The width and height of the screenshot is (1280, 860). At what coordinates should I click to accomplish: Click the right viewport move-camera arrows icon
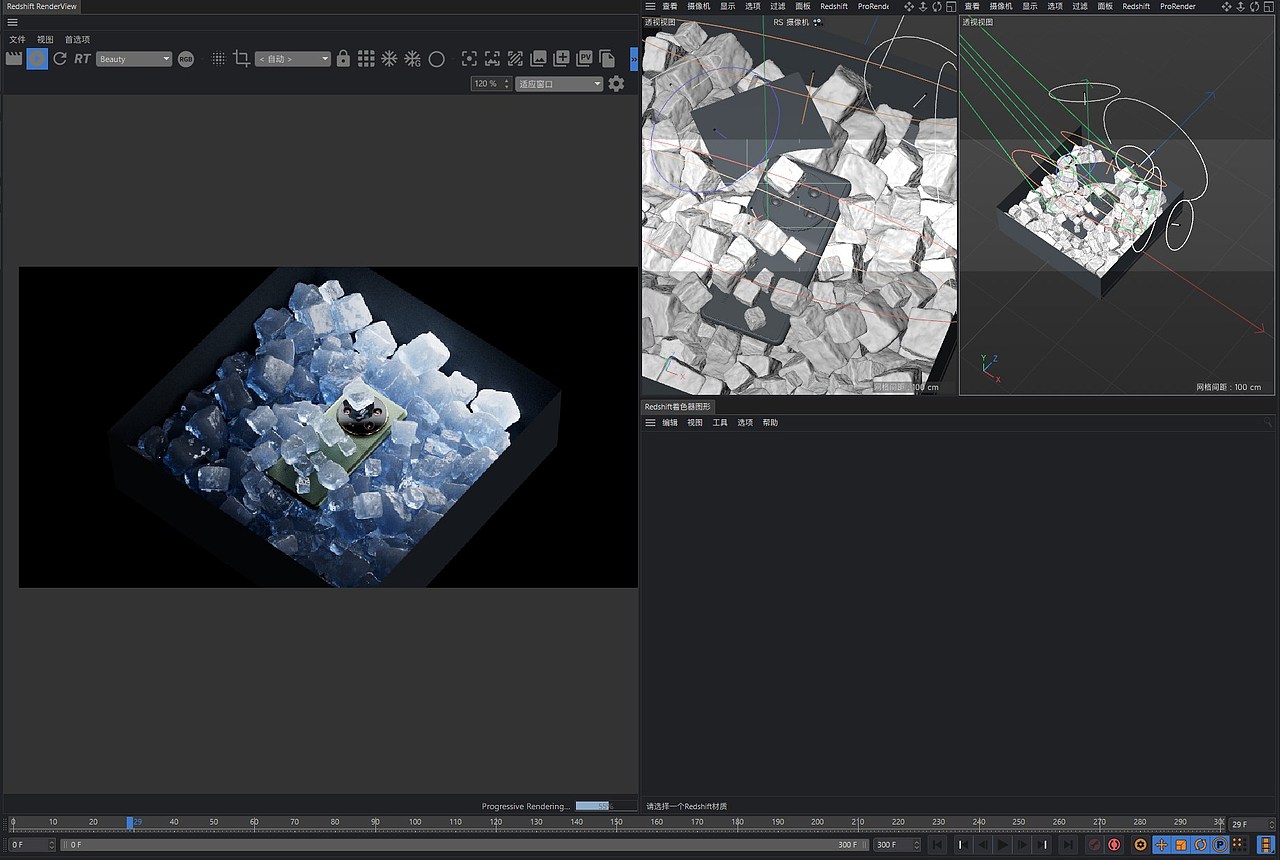click(1229, 6)
